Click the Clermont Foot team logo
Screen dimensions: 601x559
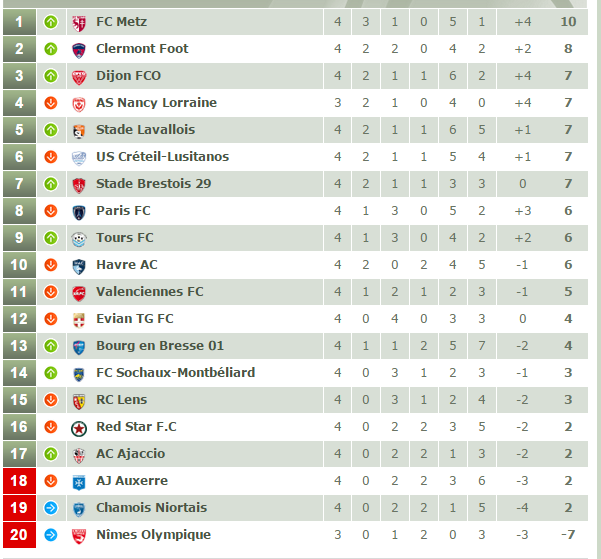[79, 50]
